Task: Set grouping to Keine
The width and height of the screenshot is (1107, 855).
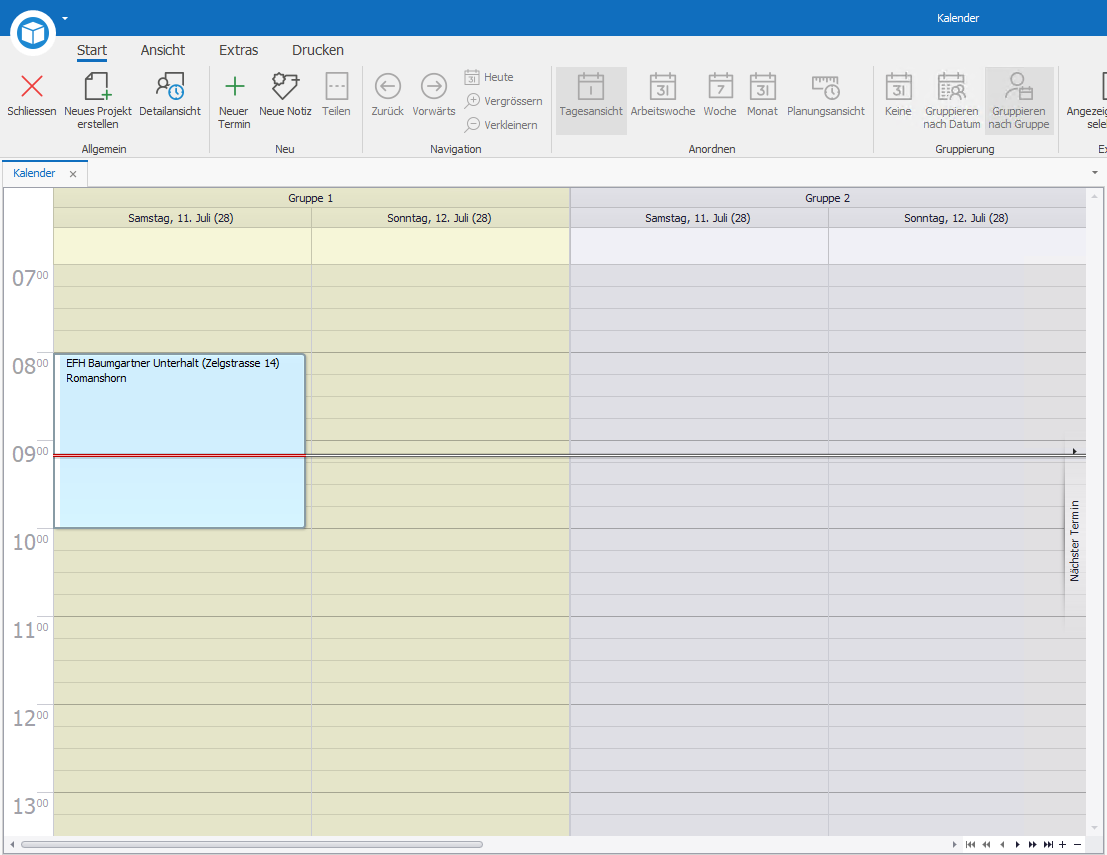Action: (898, 94)
